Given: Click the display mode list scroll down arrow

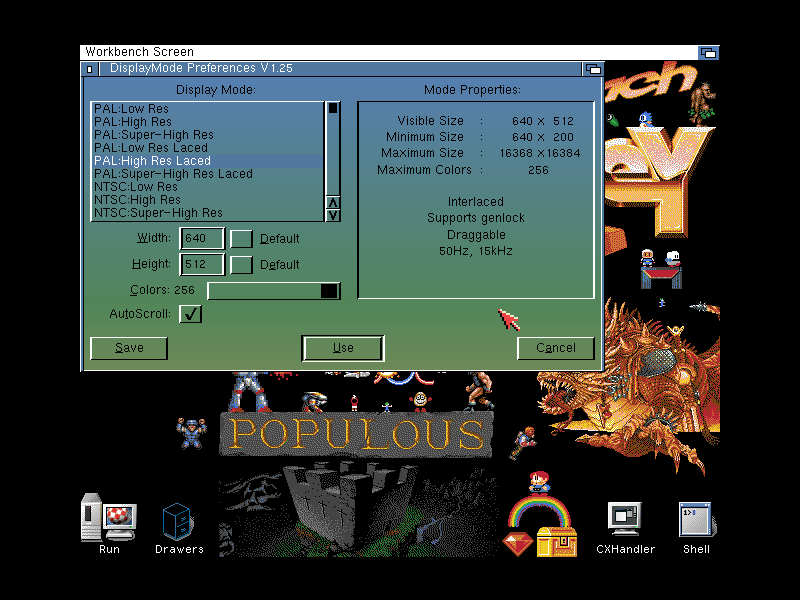Looking at the screenshot, I should click(333, 215).
